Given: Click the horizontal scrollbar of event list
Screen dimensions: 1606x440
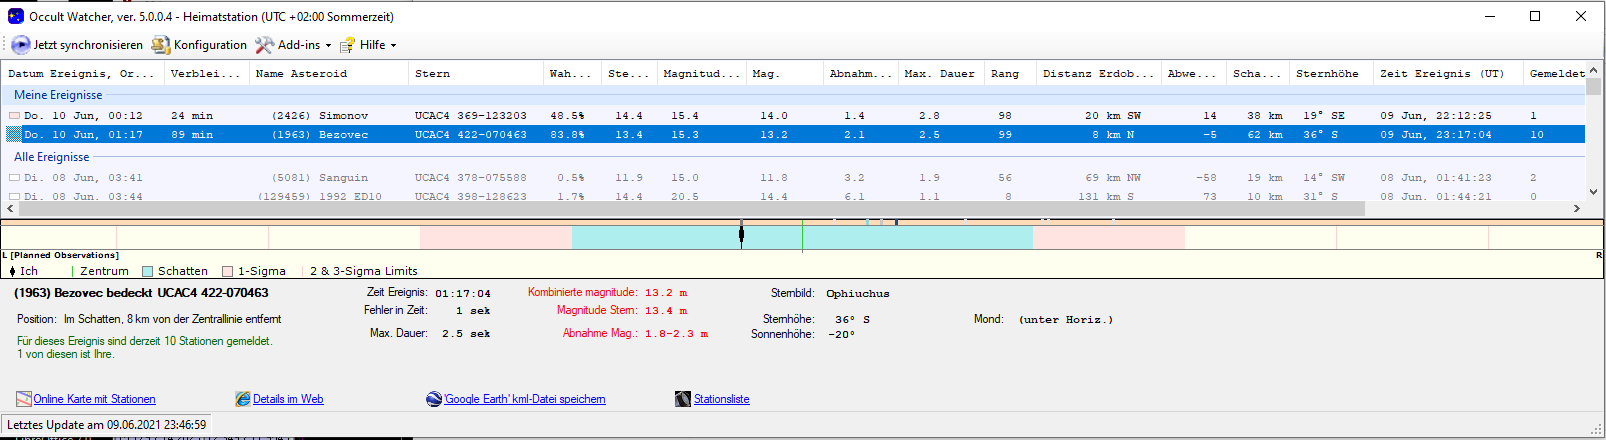Looking at the screenshot, I should pyautogui.click(x=685, y=209).
